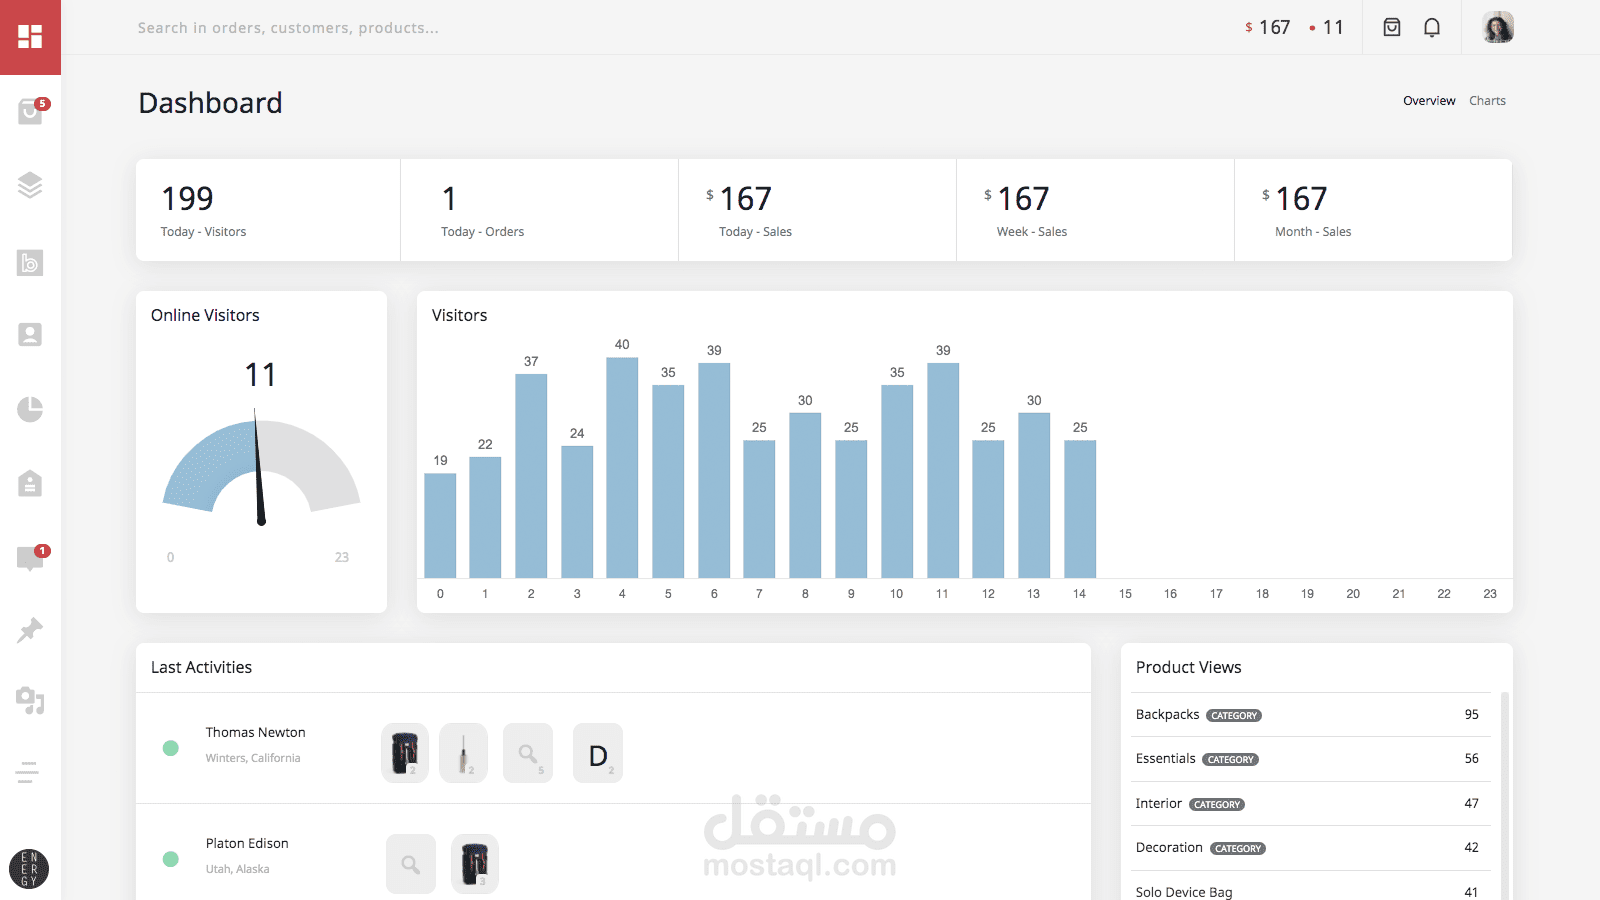Open the shopping bag icon in header

[1392, 27]
